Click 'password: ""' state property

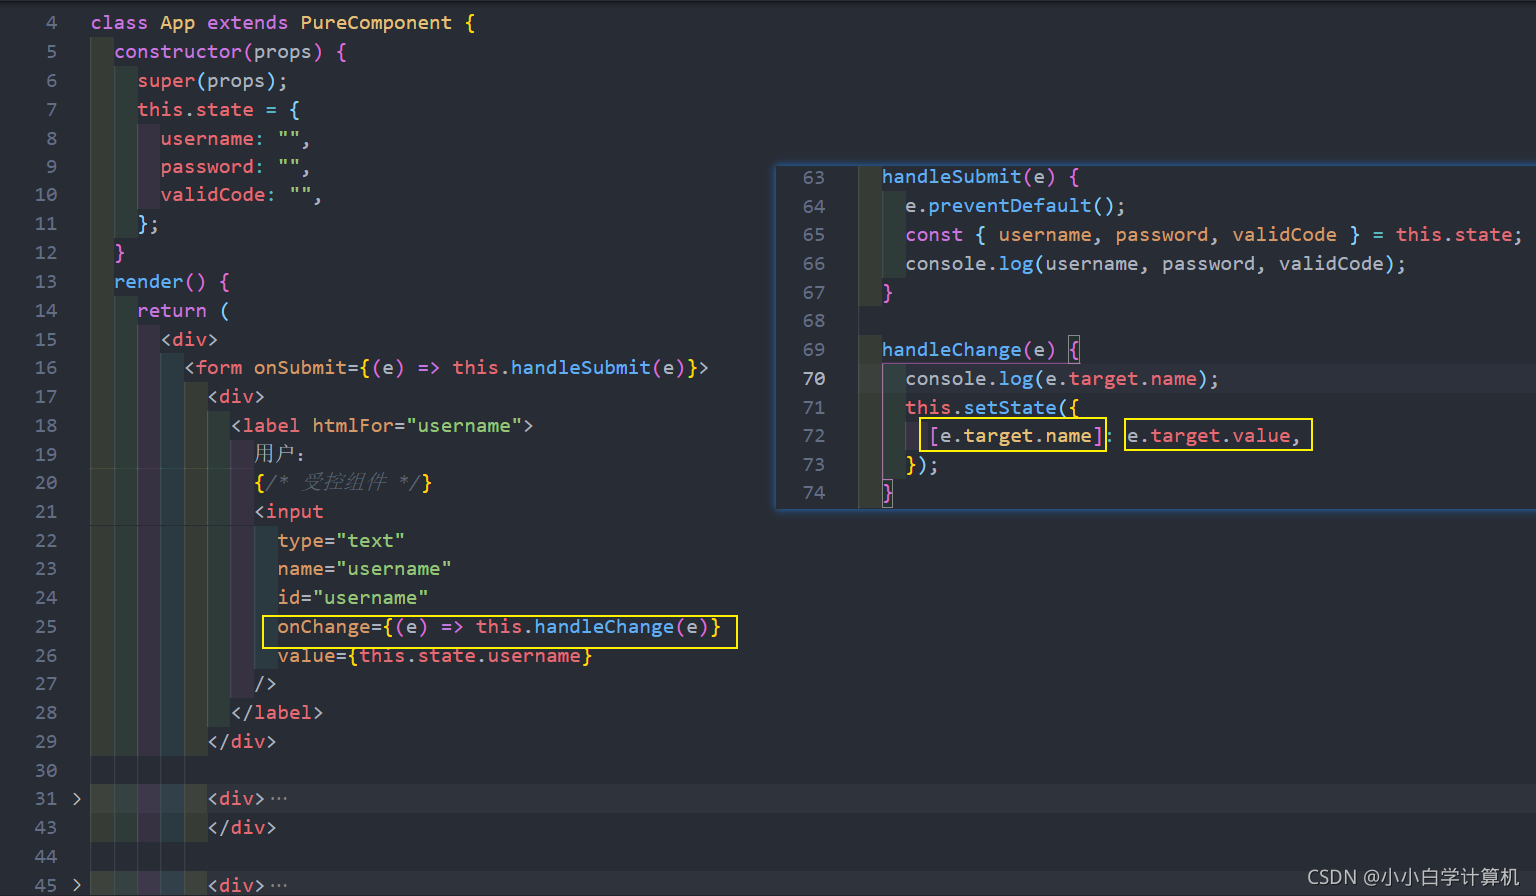point(230,167)
